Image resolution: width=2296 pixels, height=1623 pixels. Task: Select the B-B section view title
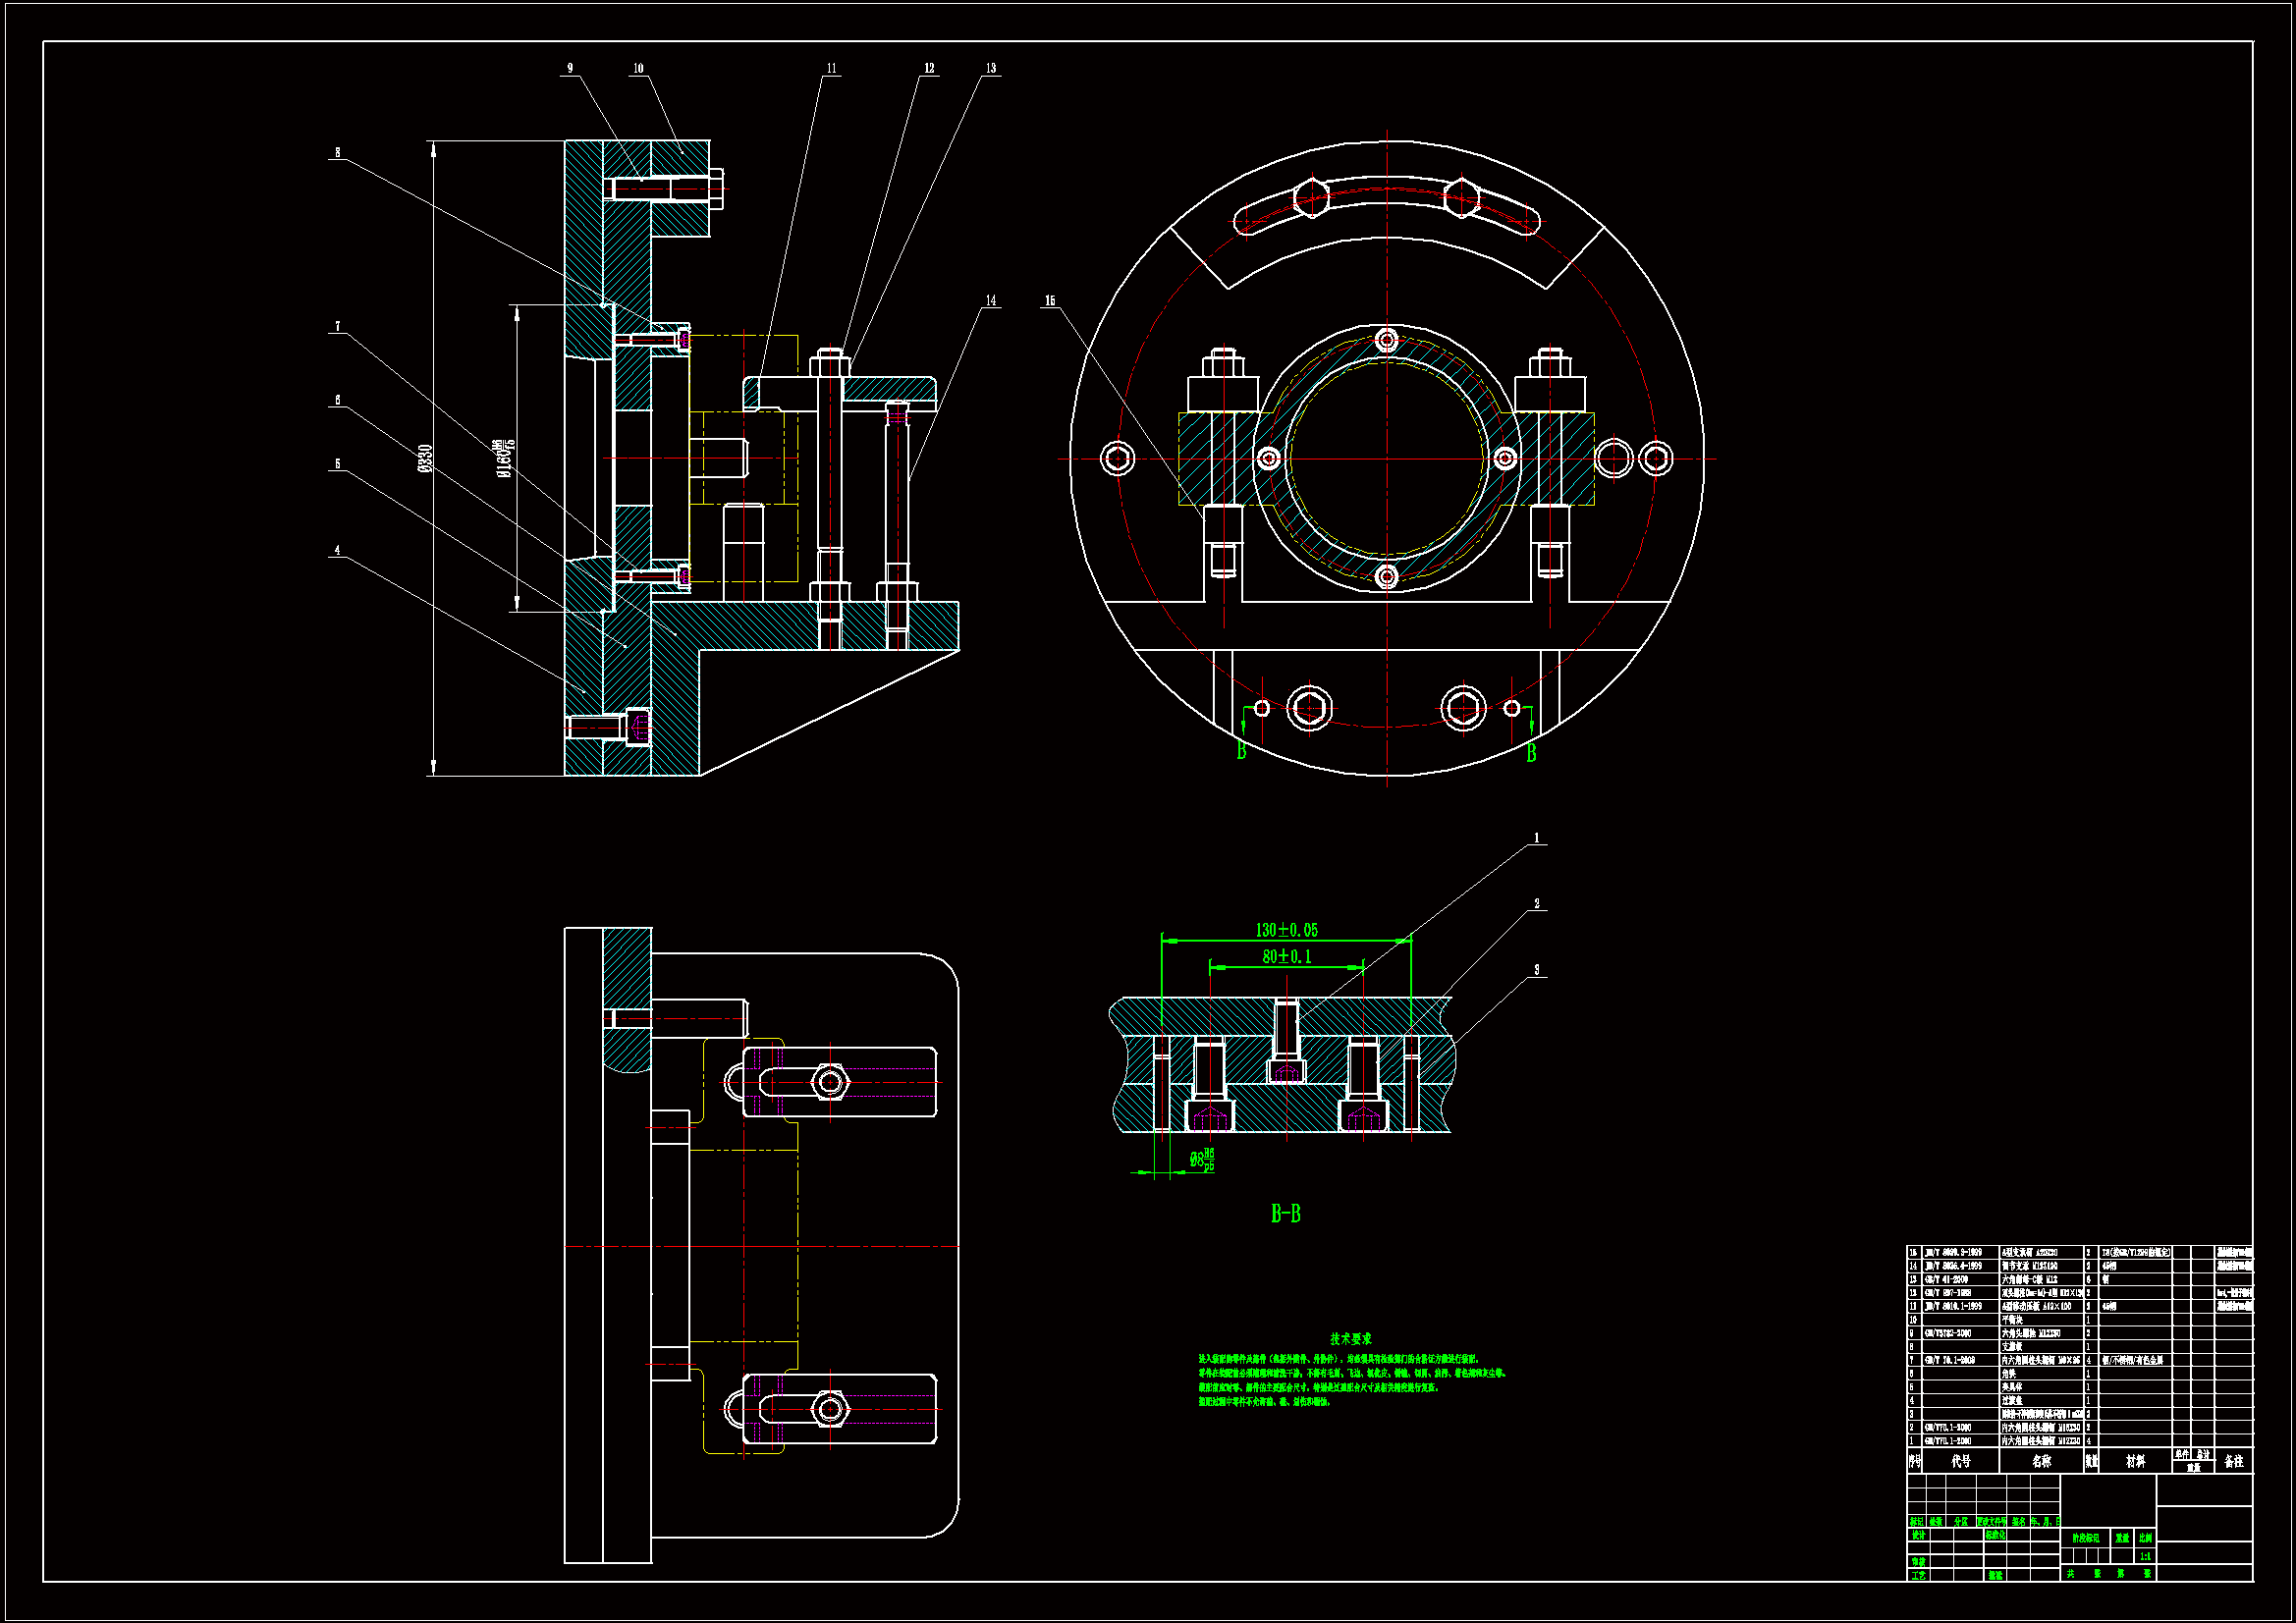[x=1285, y=1214]
